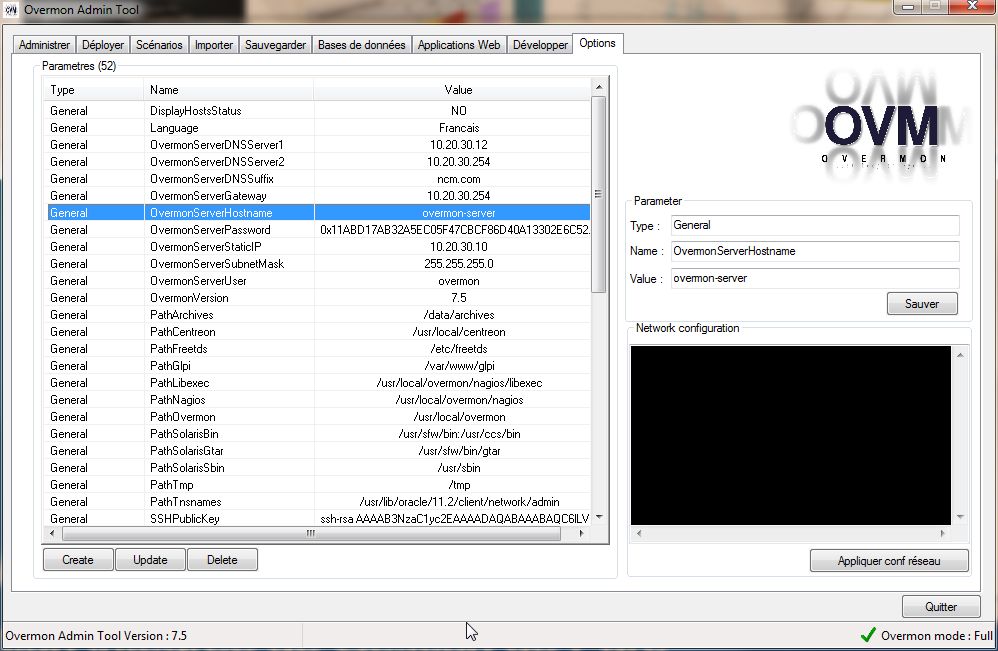The image size is (998, 651).
Task: Open the Déployer tab
Action: click(103, 45)
